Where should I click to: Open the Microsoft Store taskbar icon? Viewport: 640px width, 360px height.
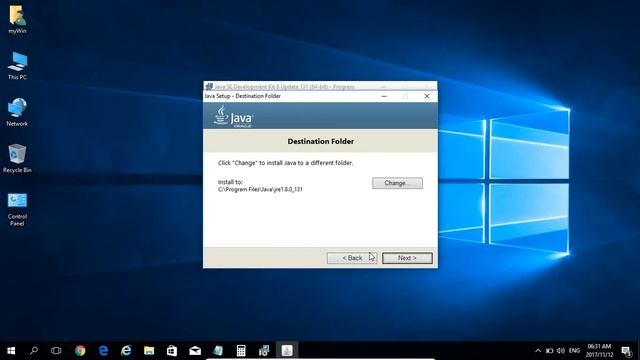pyautogui.click(x=172, y=351)
